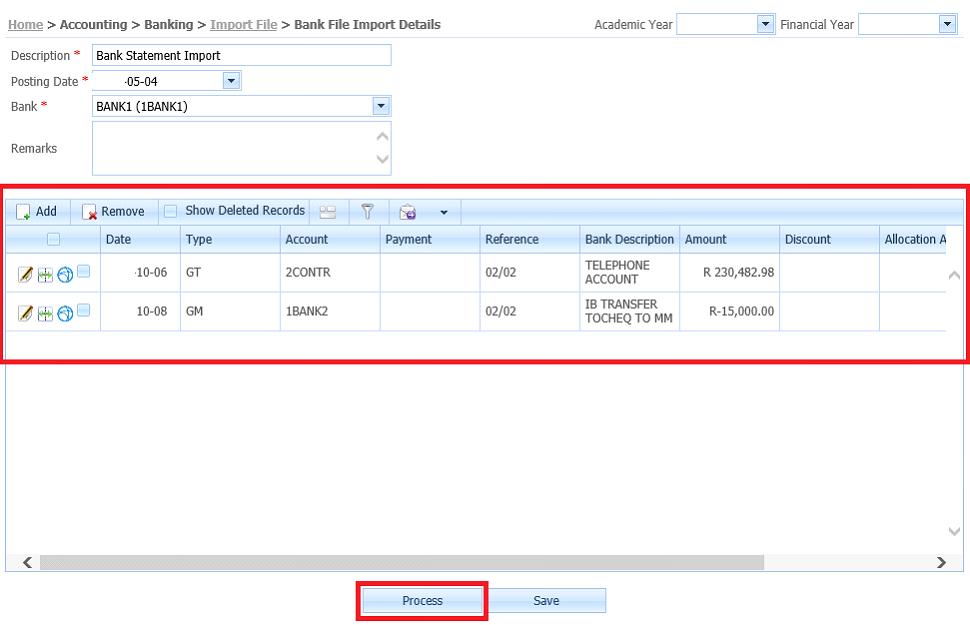Viewport: 970px width, 625px height.
Task: Click the grid vertical scroll up arrow
Action: pos(955,275)
